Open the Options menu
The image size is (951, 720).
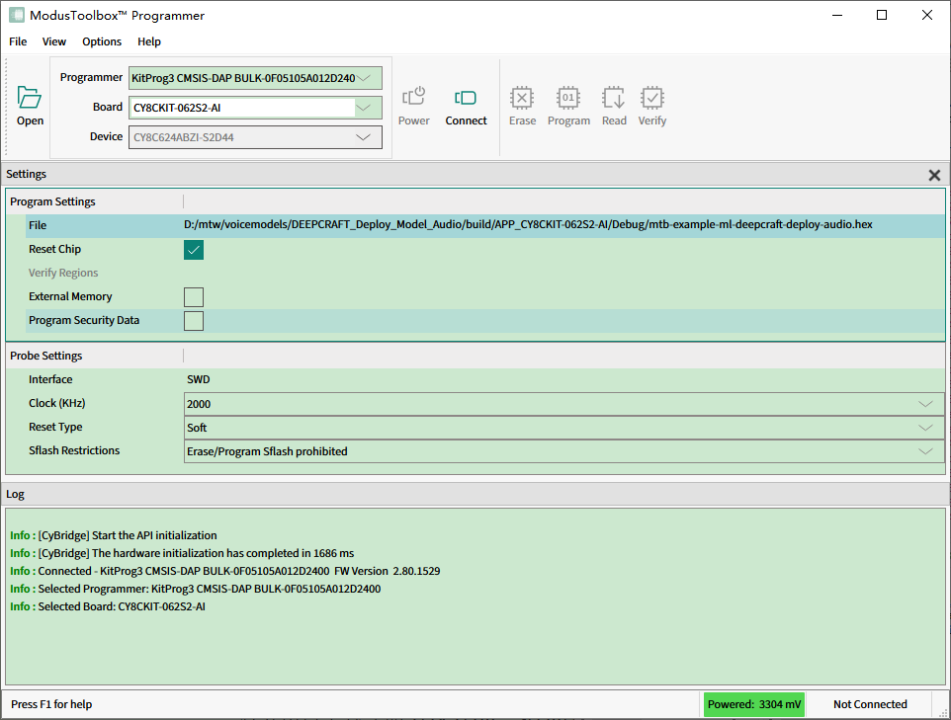tap(102, 41)
